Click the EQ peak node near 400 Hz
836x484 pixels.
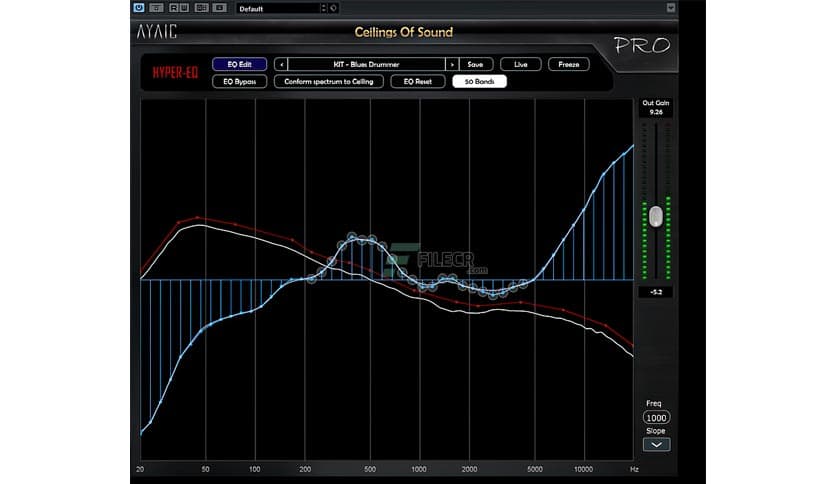coord(352,236)
